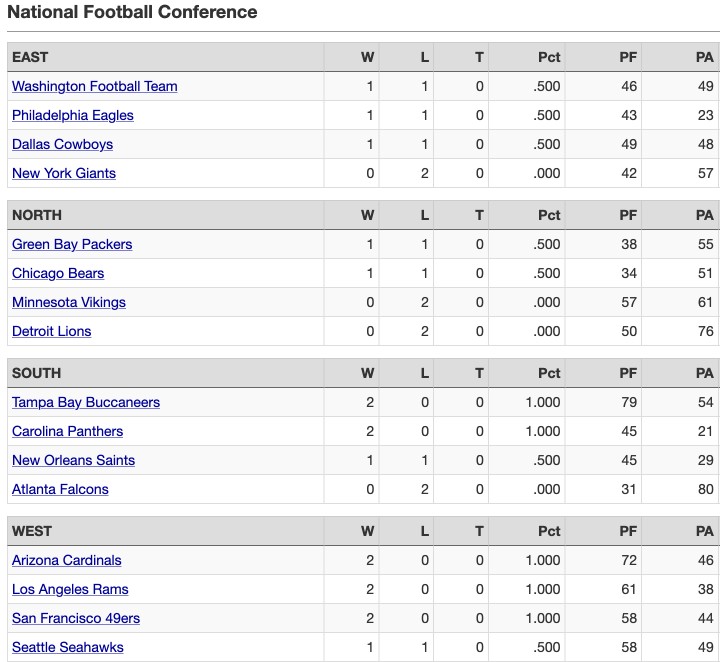Open the San Francisco 49ers link

(76, 618)
